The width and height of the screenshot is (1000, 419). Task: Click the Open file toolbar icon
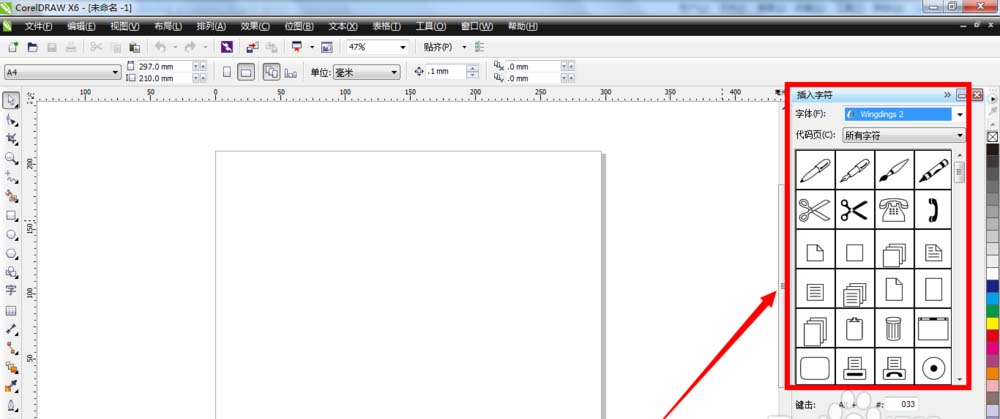pyautogui.click(x=32, y=47)
